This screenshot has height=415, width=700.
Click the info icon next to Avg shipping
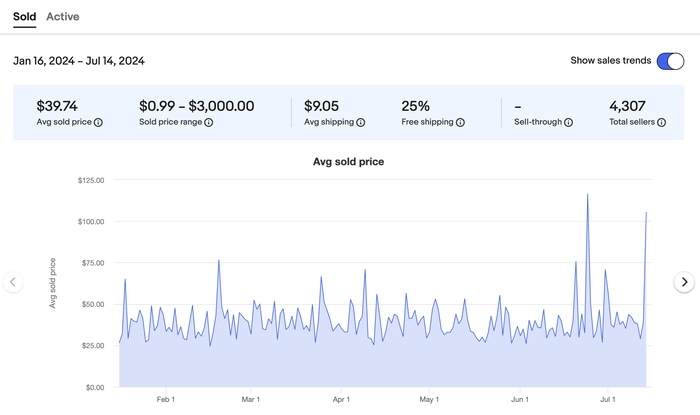pyautogui.click(x=361, y=123)
